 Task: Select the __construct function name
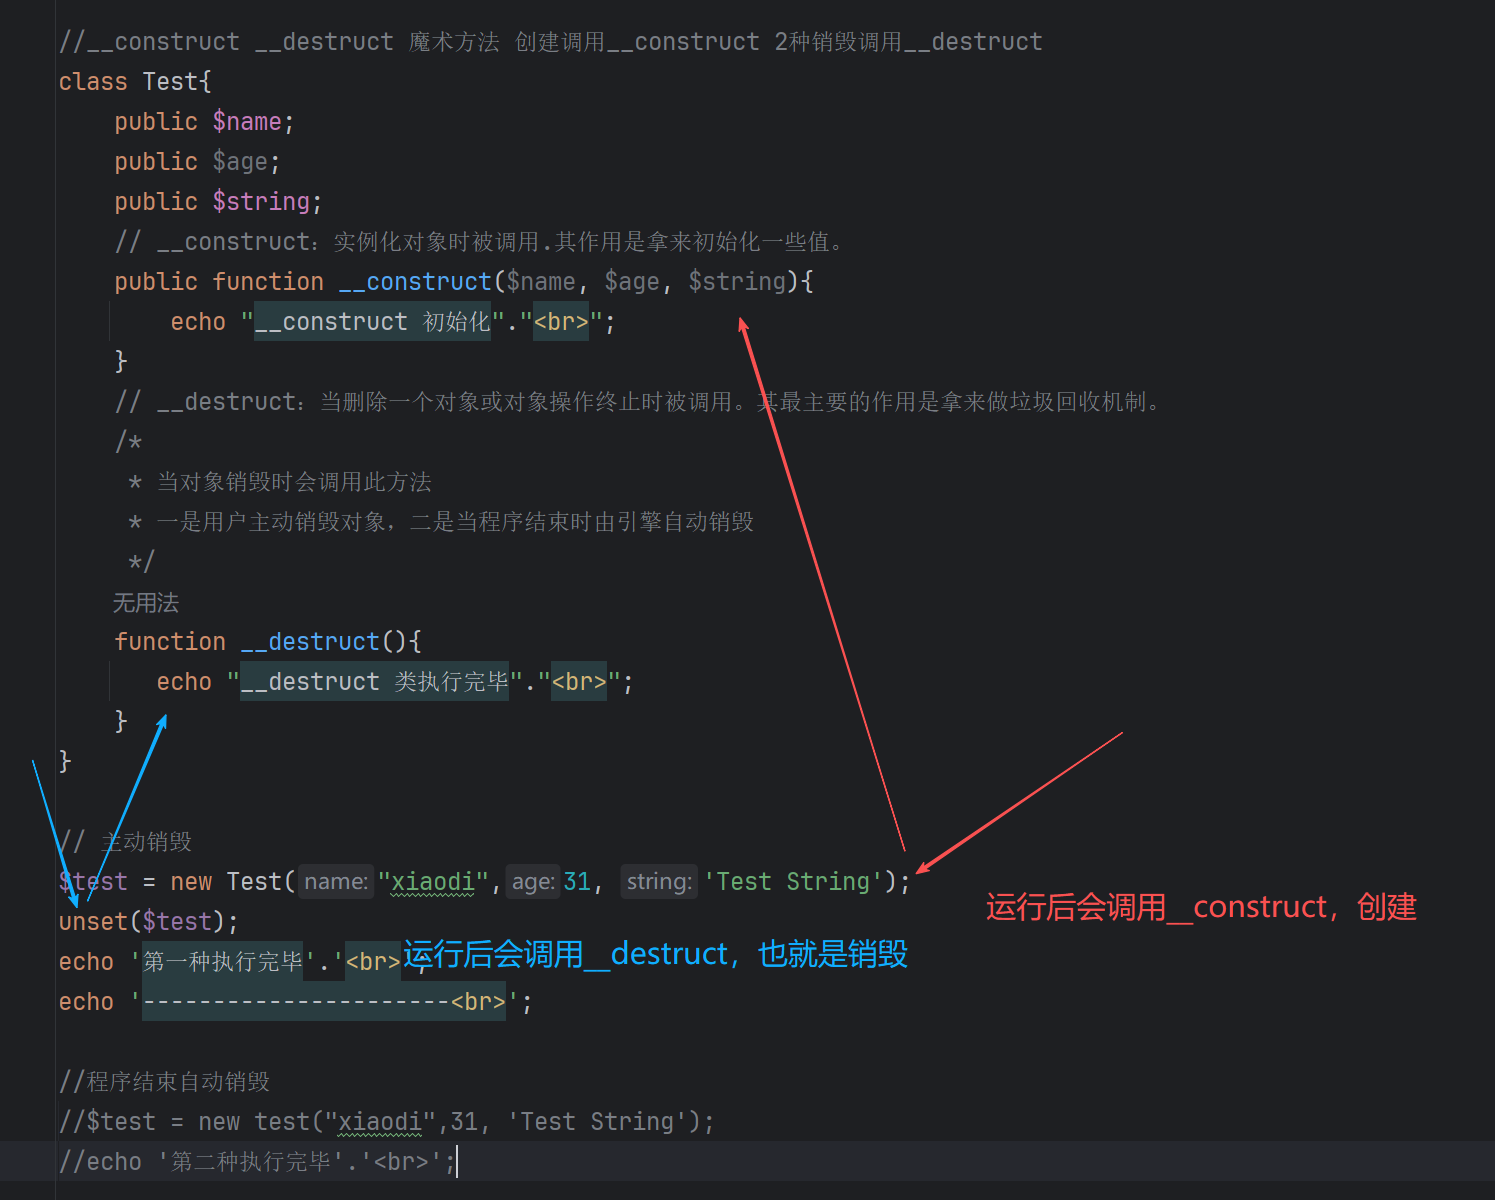[x=414, y=281]
